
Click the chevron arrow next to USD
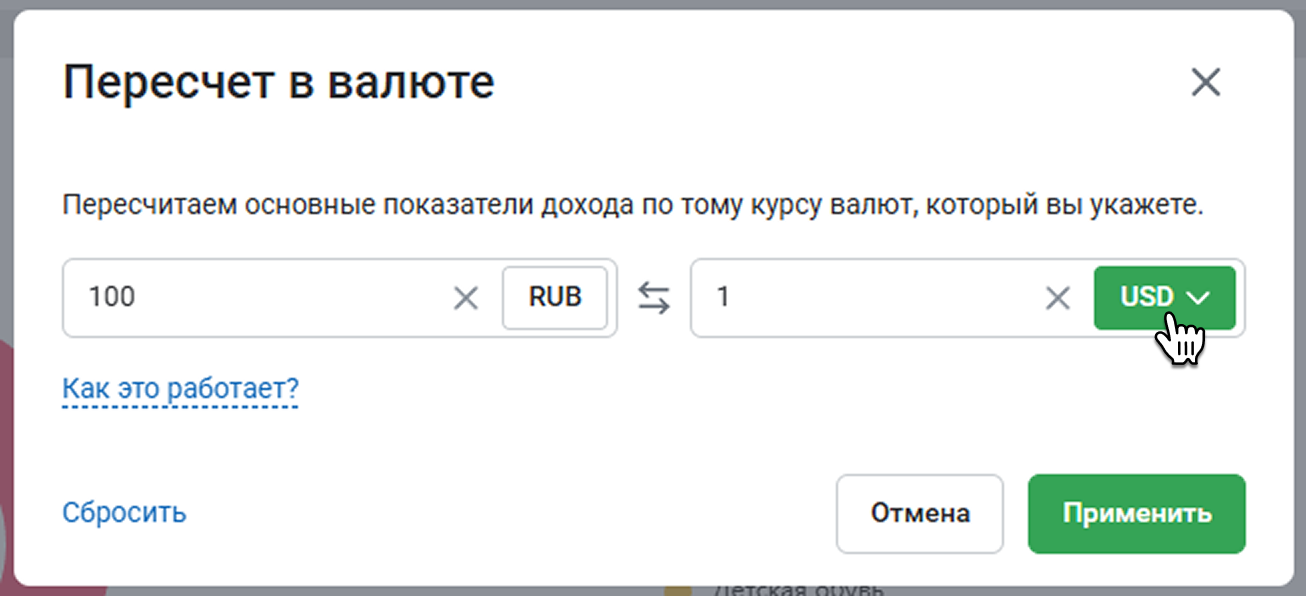coord(1197,298)
